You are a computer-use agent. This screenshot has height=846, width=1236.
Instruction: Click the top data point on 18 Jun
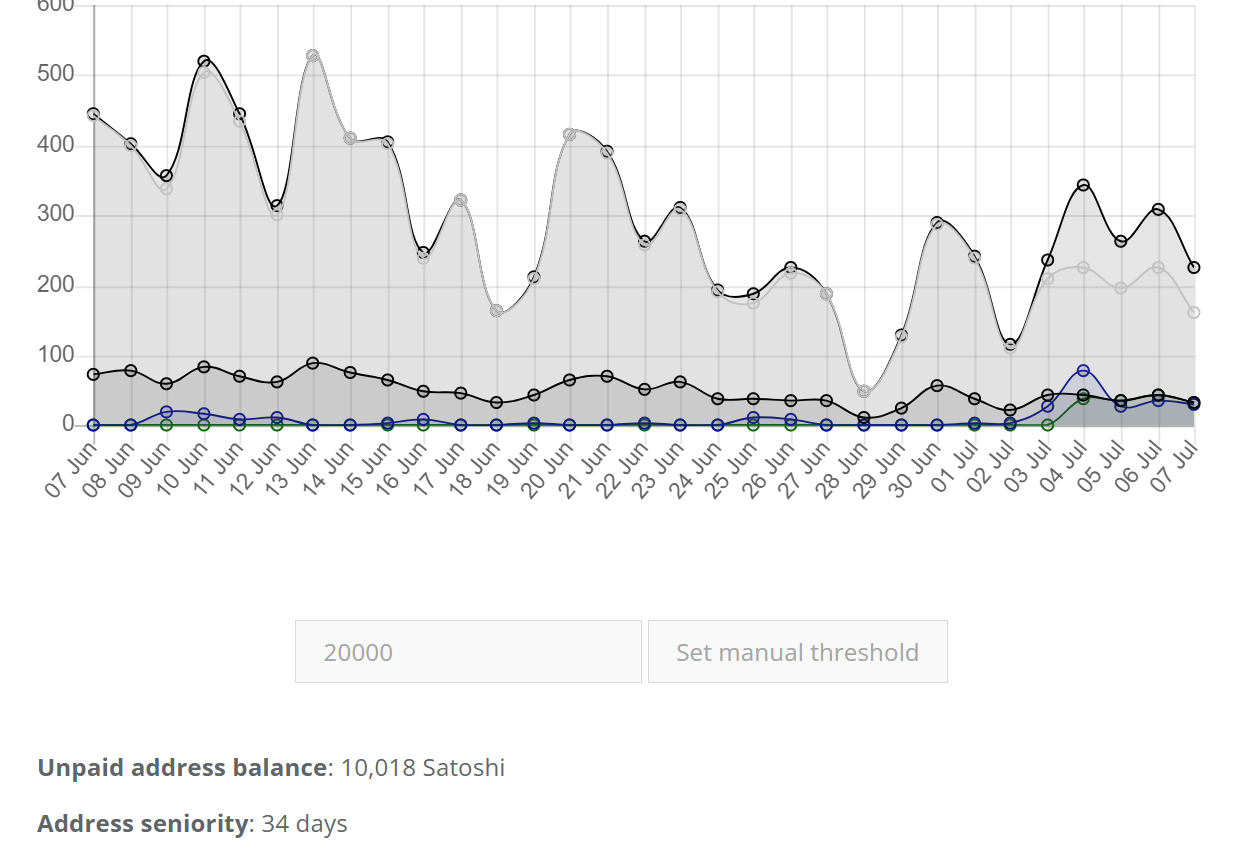click(496, 311)
